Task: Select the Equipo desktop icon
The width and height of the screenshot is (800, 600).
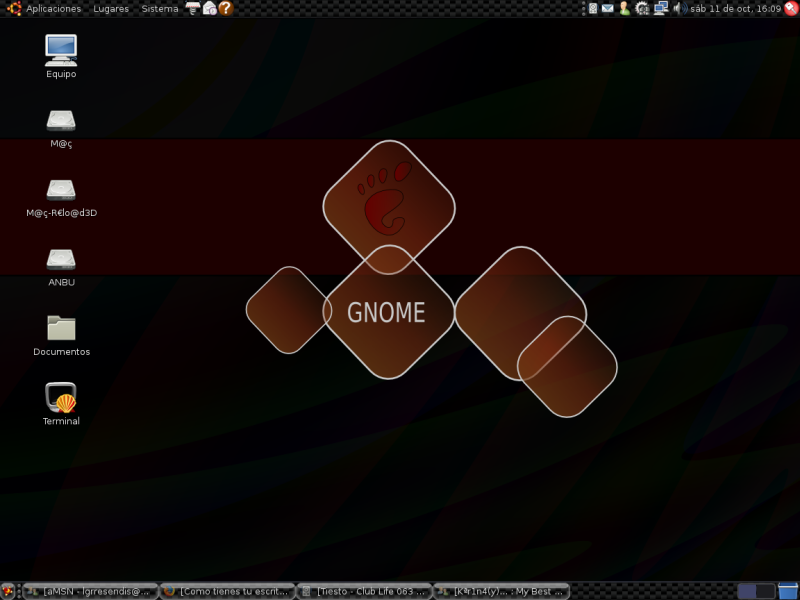Action: tap(61, 56)
